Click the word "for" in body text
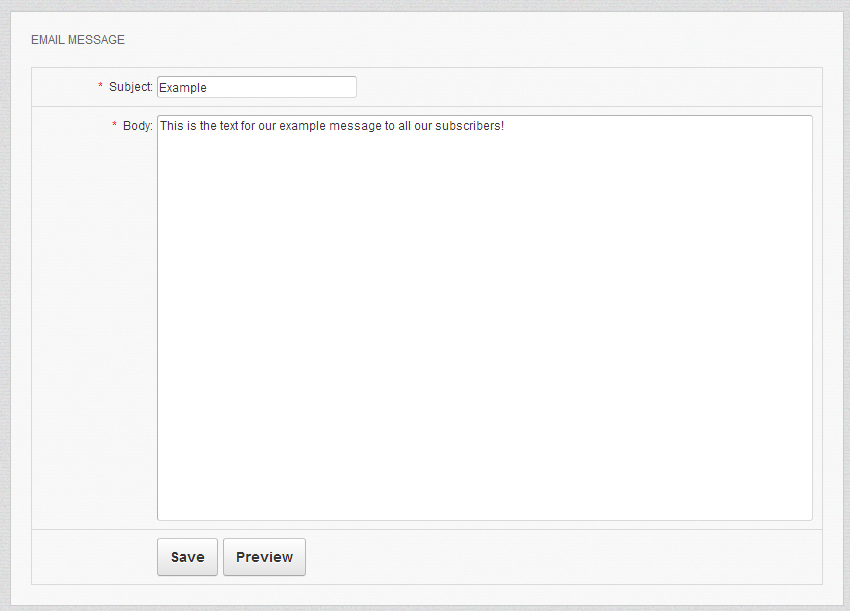Screen dimensions: 850x611 pyautogui.click(x=248, y=126)
